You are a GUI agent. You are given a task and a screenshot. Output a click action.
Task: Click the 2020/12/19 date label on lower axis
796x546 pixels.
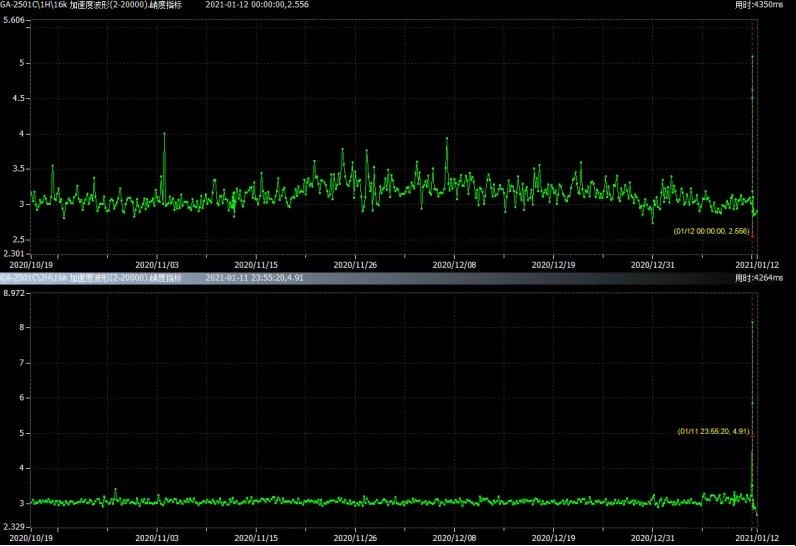(x=553, y=536)
